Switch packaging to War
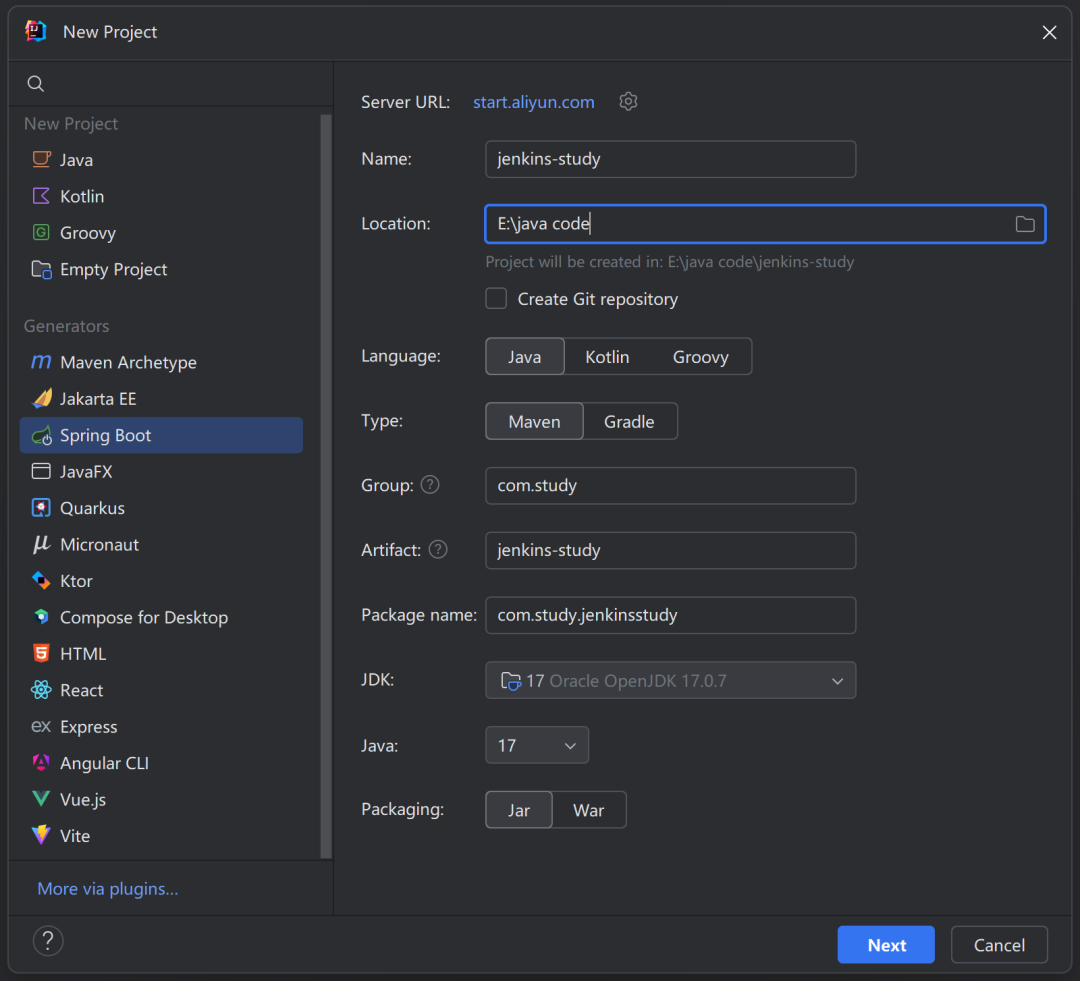Image resolution: width=1080 pixels, height=981 pixels. [x=588, y=810]
